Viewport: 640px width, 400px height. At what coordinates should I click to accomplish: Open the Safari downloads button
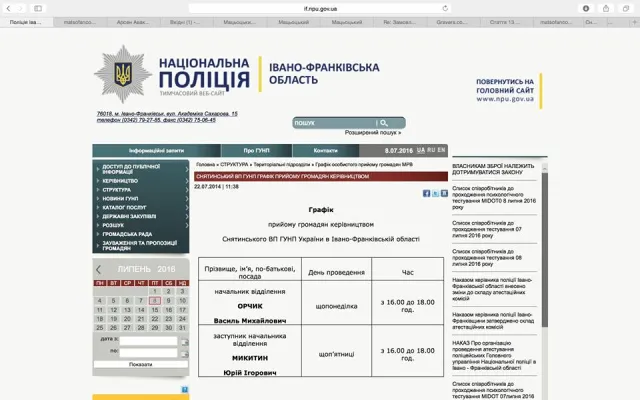[586, 8]
